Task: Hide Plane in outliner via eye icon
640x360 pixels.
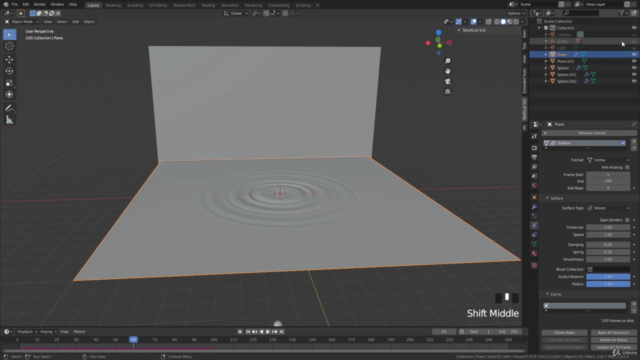Action: click(x=634, y=54)
